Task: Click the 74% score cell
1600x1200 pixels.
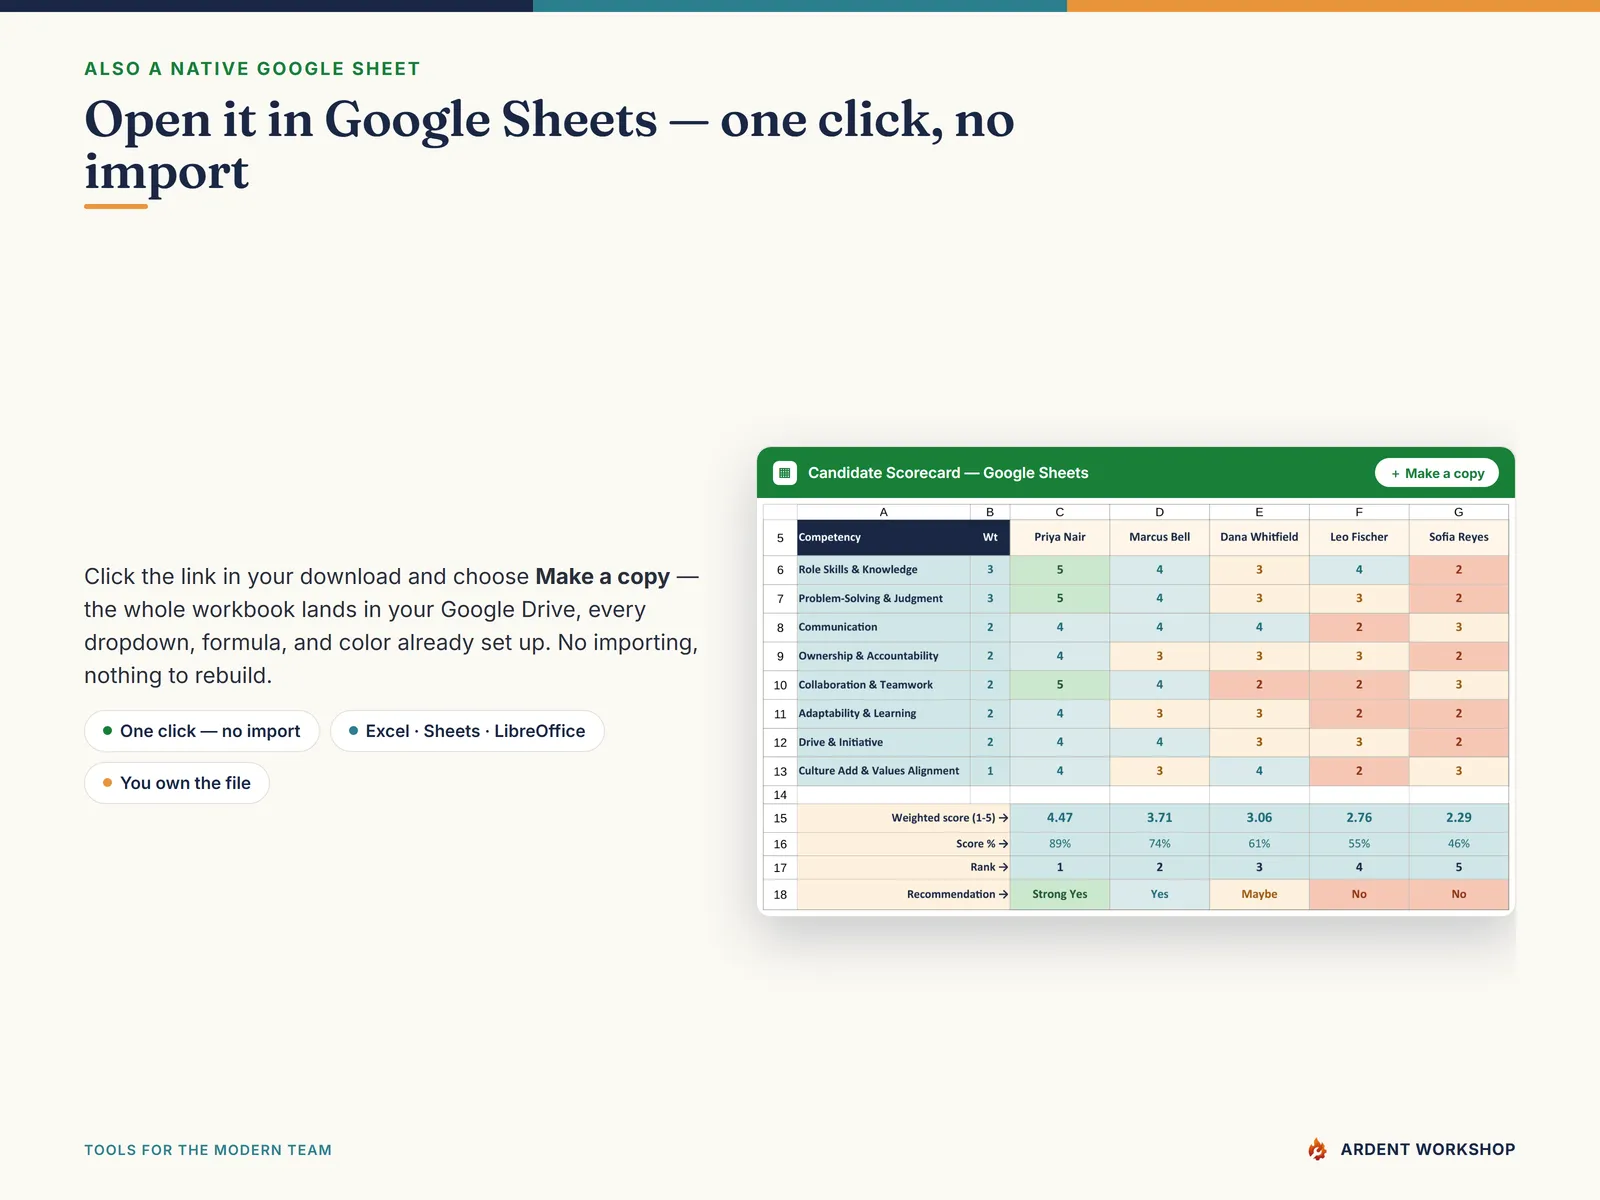Action: 1160,844
